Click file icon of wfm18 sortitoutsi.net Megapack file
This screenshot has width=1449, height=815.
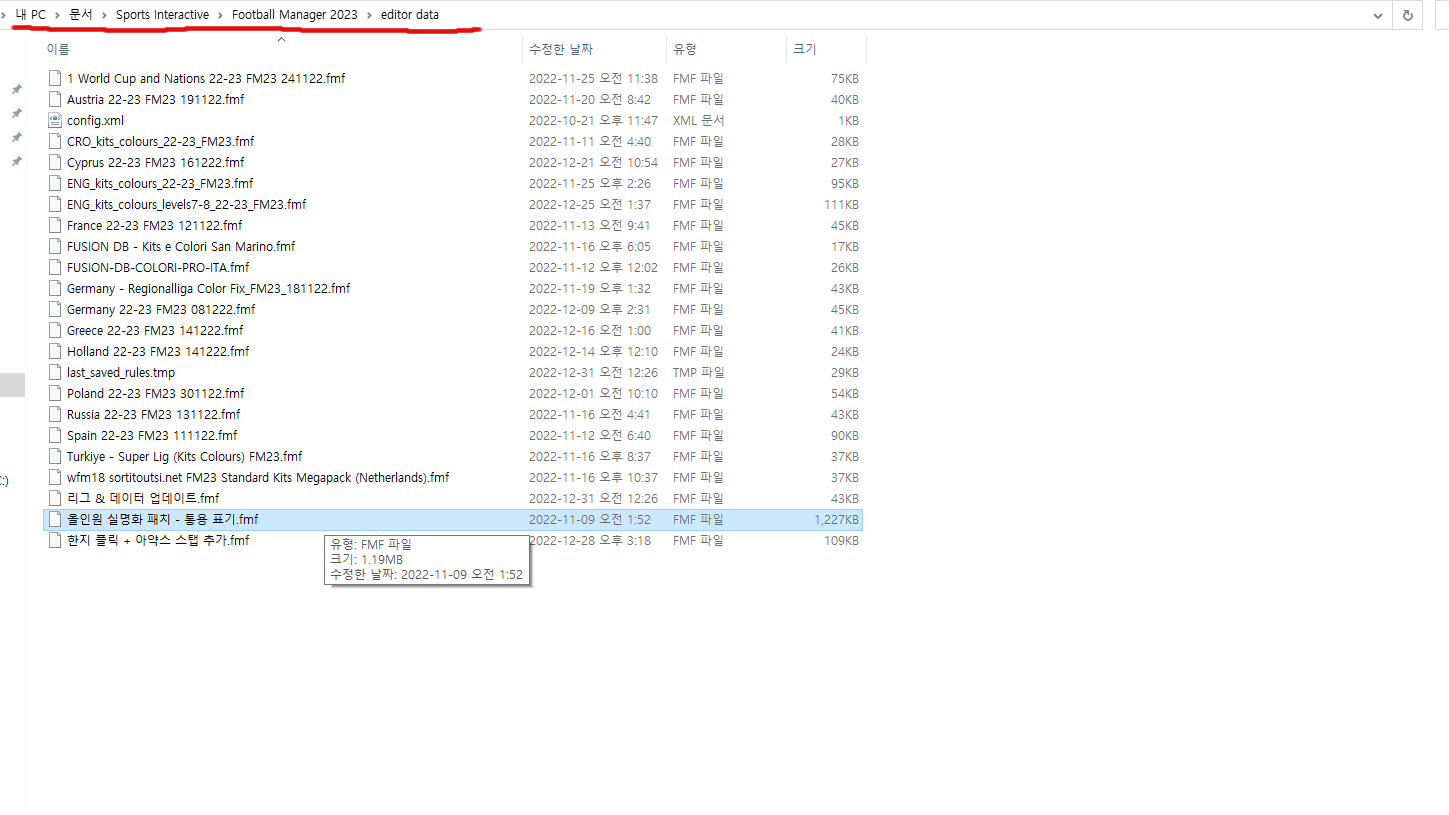55,477
